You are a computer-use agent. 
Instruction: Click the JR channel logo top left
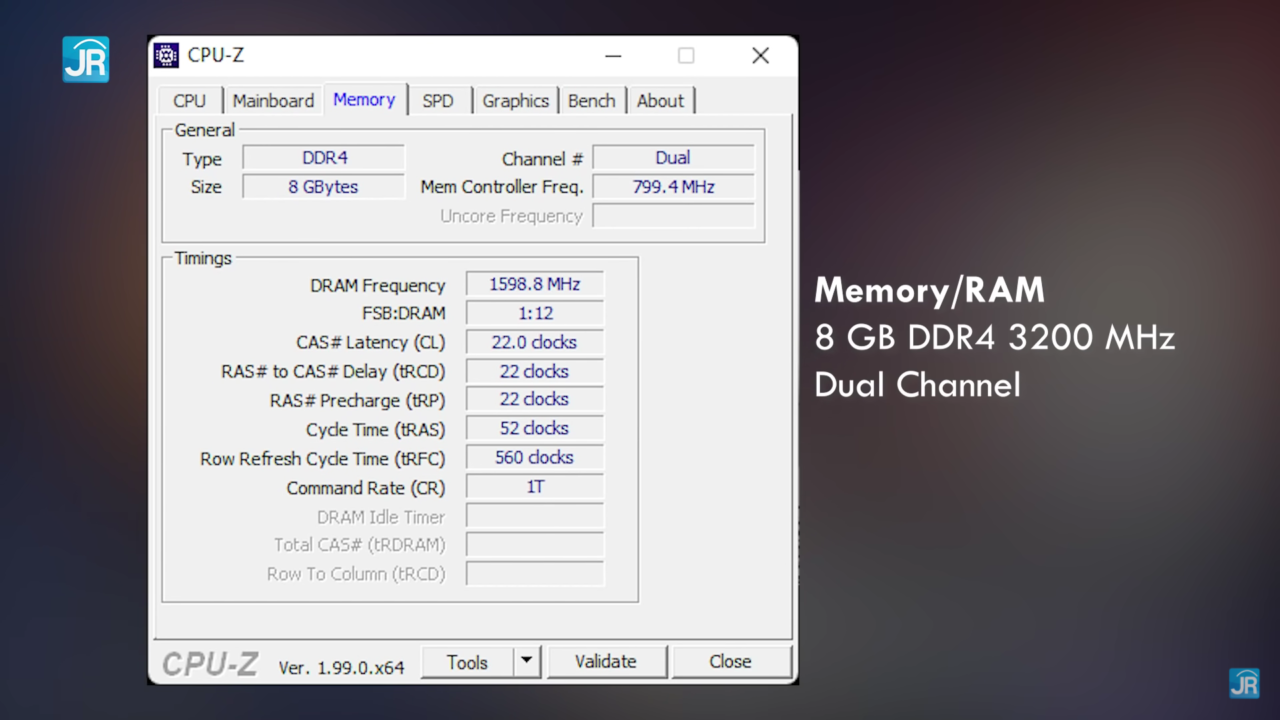pyautogui.click(x=85, y=59)
